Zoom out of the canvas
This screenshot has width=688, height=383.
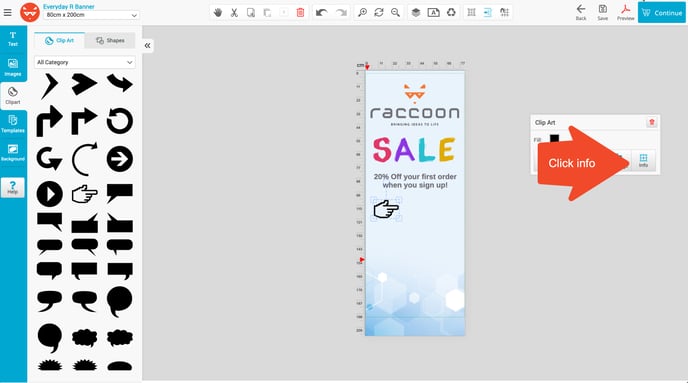tap(395, 12)
